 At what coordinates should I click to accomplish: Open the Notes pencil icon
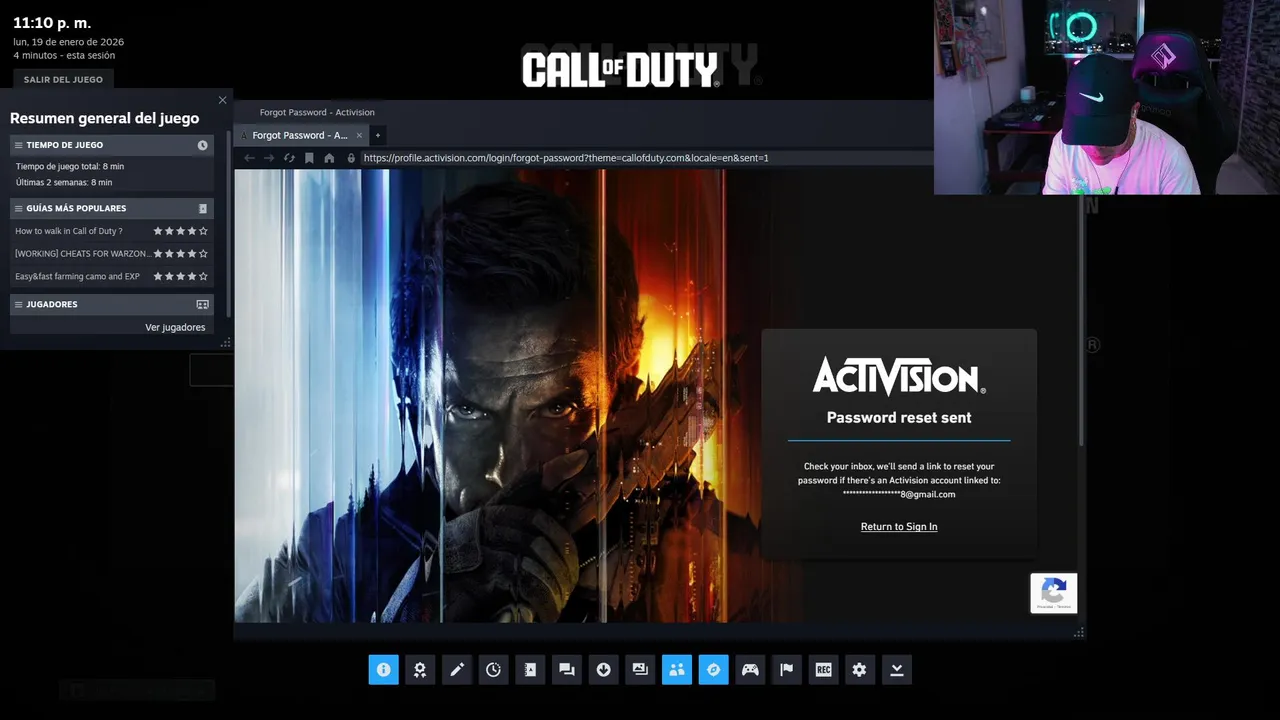[x=457, y=670]
